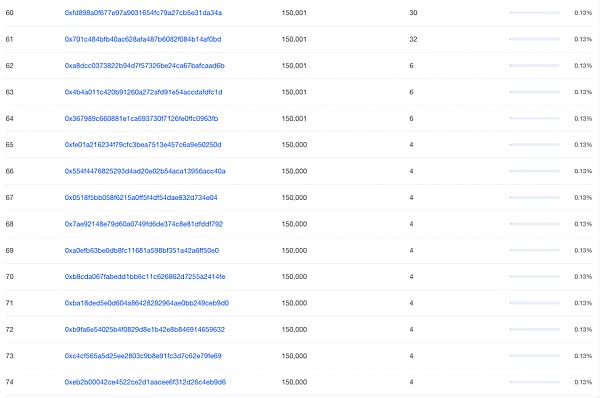Open row 70 address beginning 0xb8cda067

pos(145,276)
